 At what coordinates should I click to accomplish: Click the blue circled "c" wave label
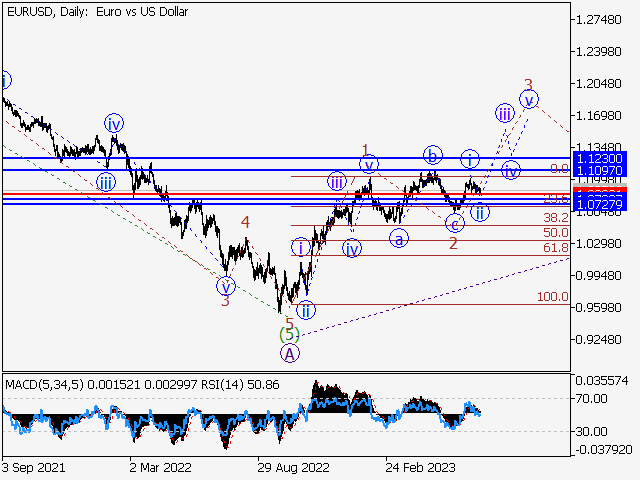click(x=455, y=224)
